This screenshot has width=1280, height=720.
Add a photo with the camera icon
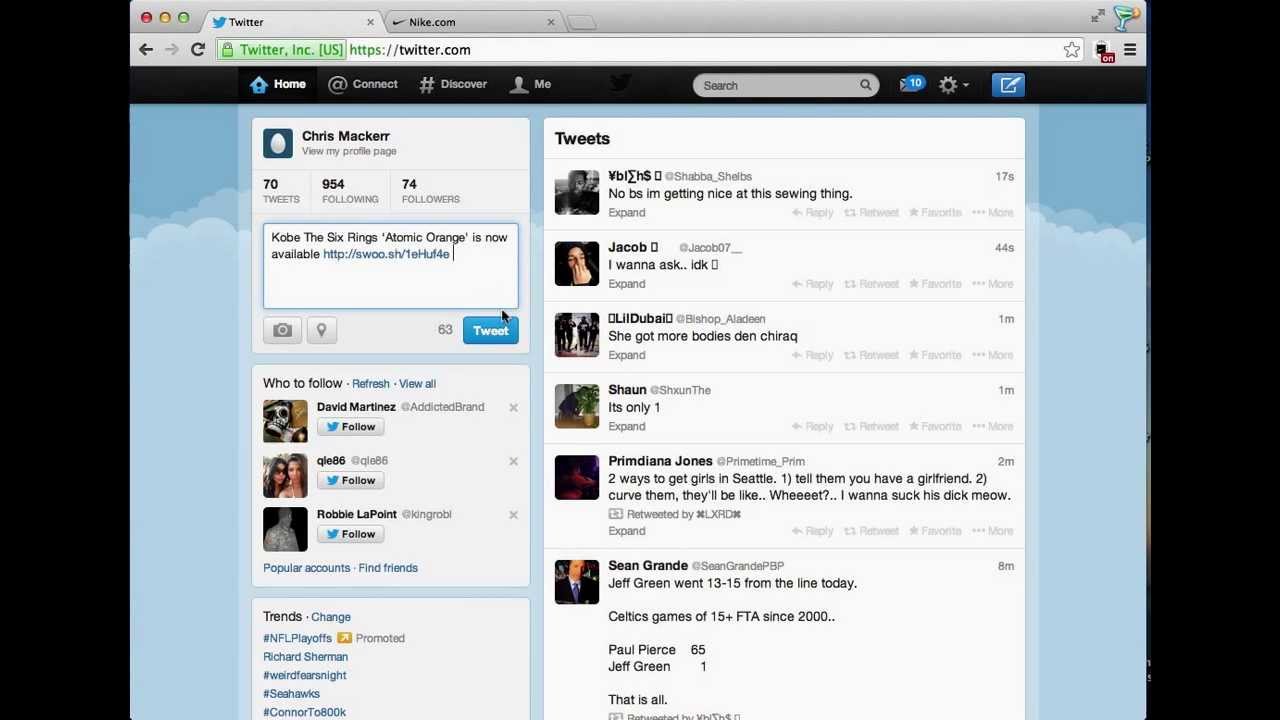coord(282,330)
